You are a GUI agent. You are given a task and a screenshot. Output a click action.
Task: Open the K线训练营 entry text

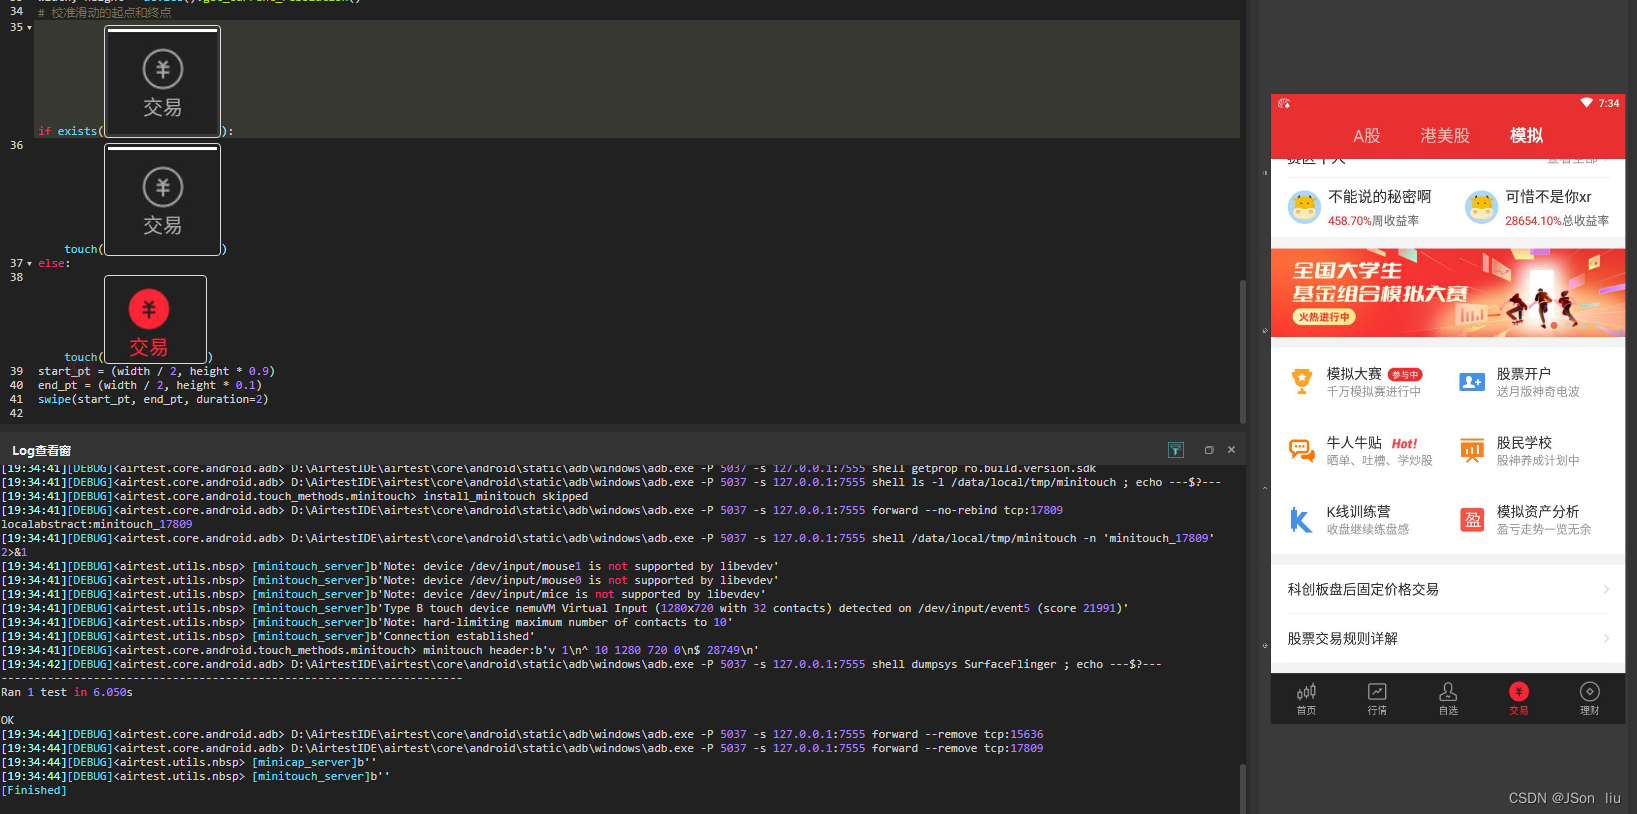(x=1358, y=511)
